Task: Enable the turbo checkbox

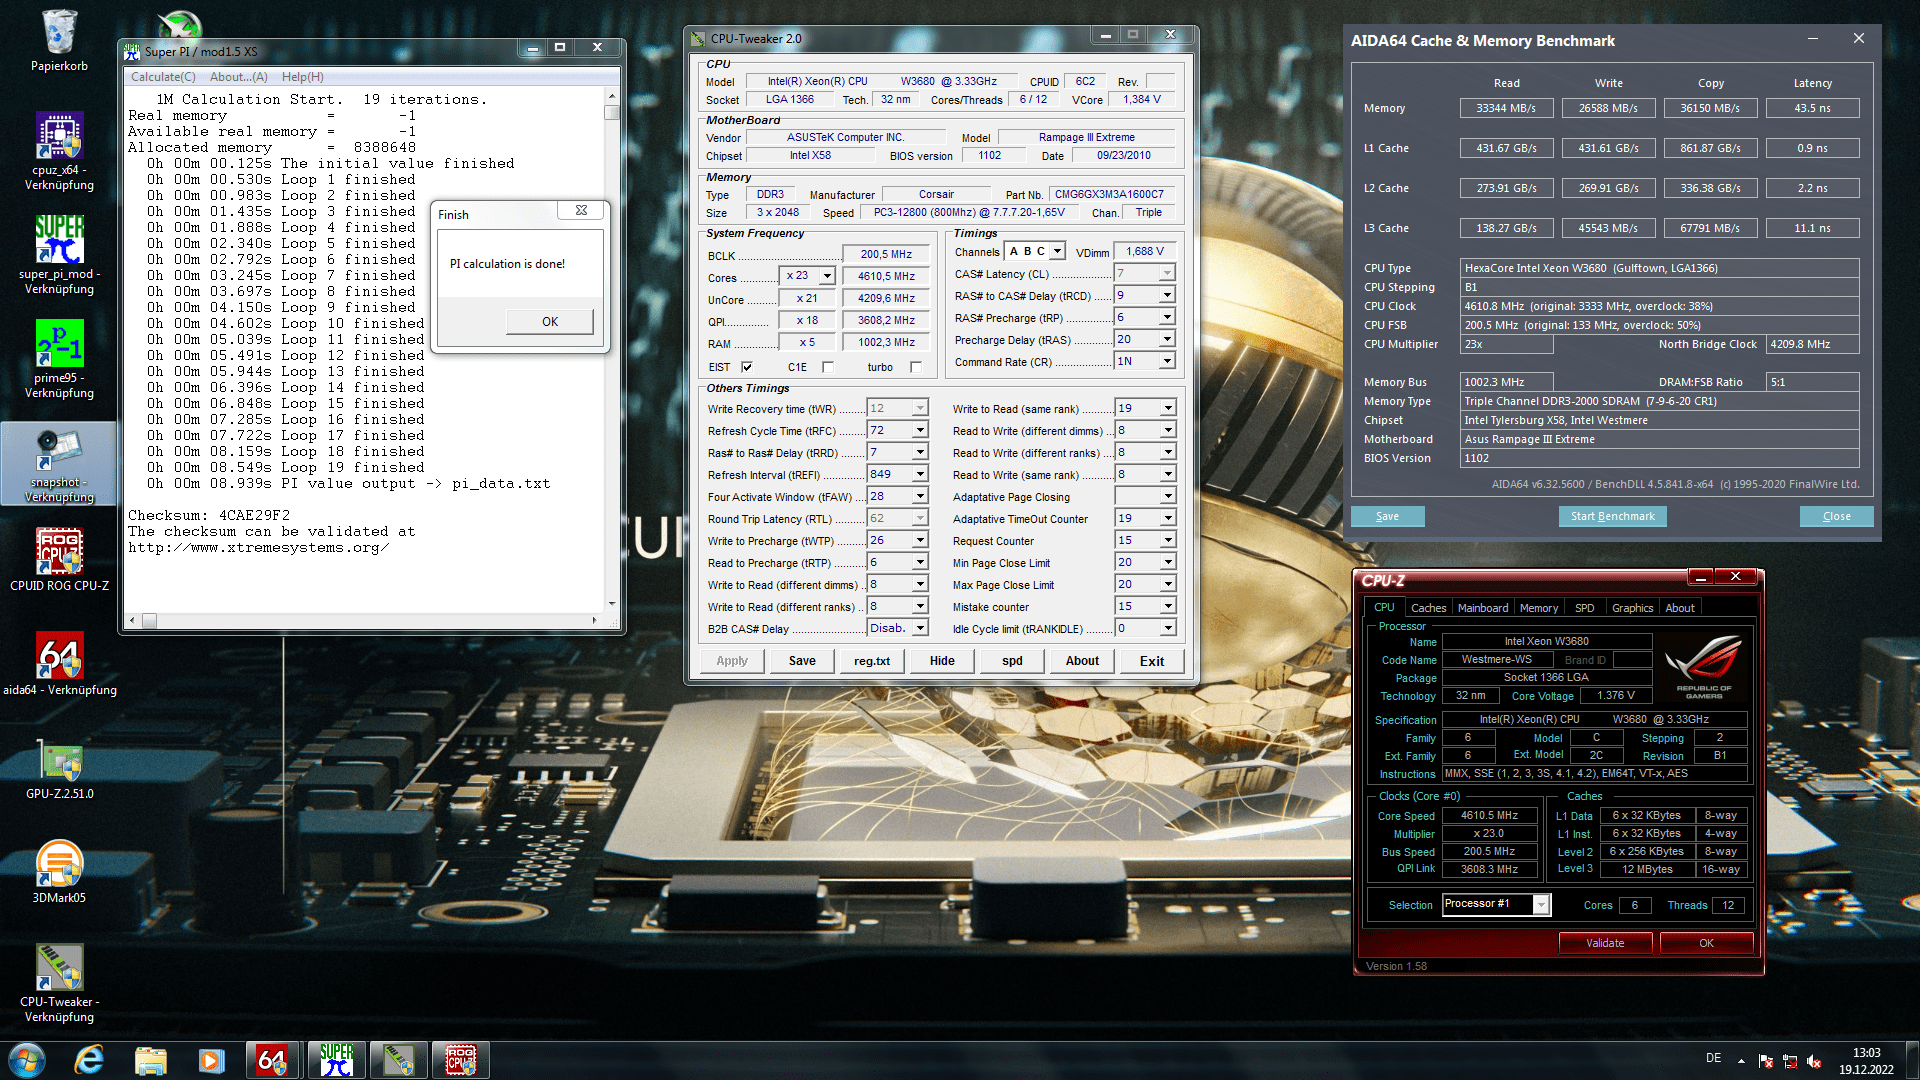Action: coord(916,367)
